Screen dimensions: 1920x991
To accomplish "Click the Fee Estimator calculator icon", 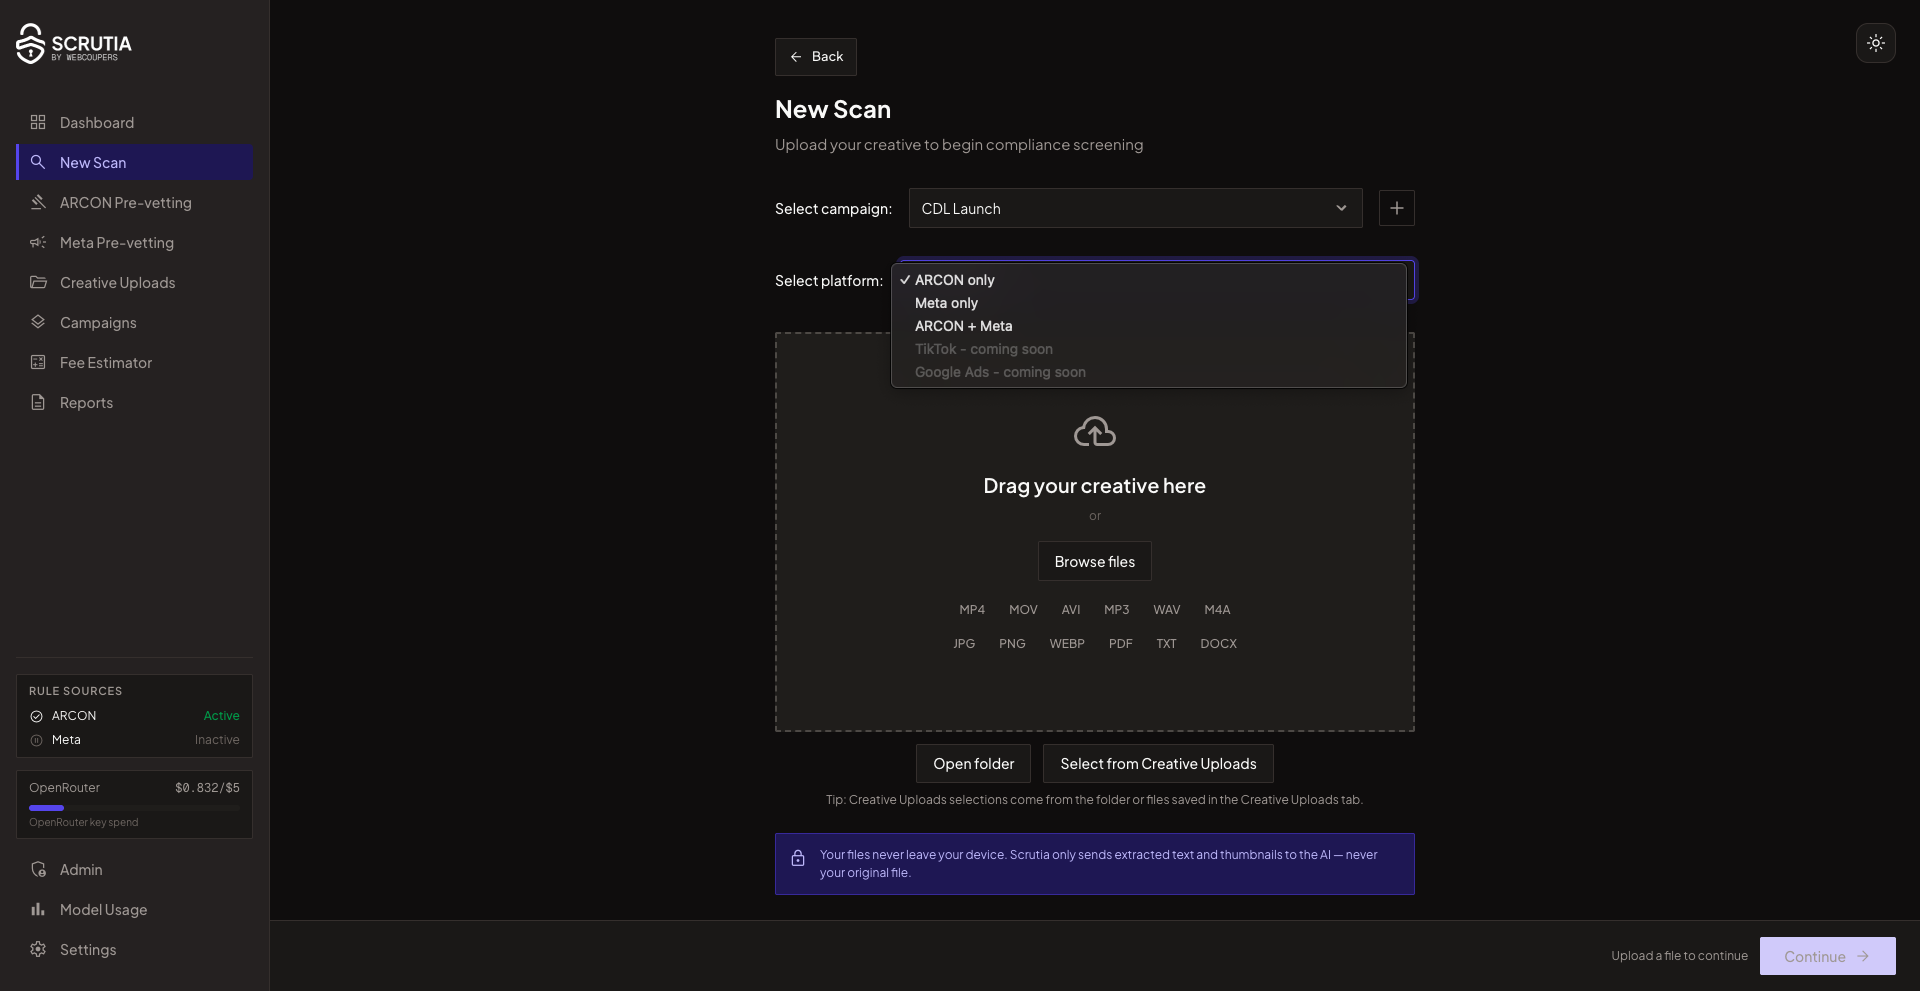I will 38,362.
